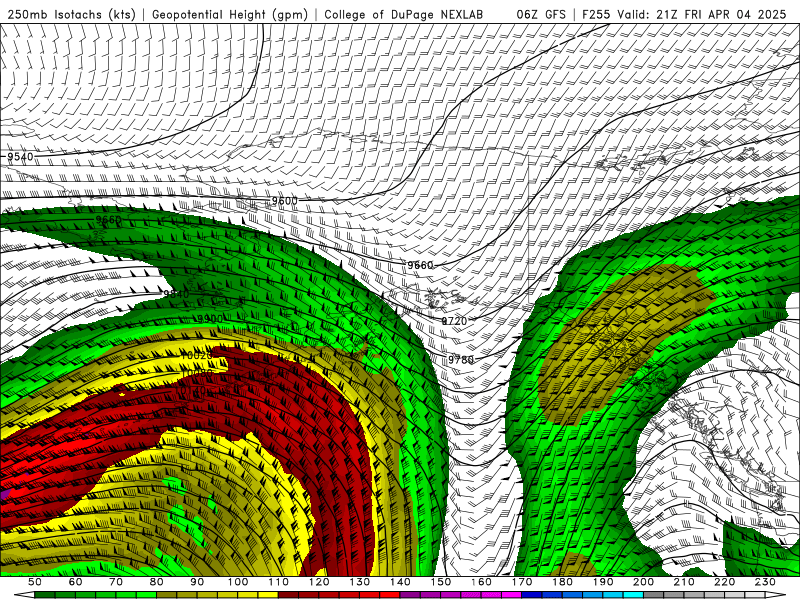Select the 150 value on the legend scale
This screenshot has width=800, height=600.
pyautogui.click(x=441, y=582)
